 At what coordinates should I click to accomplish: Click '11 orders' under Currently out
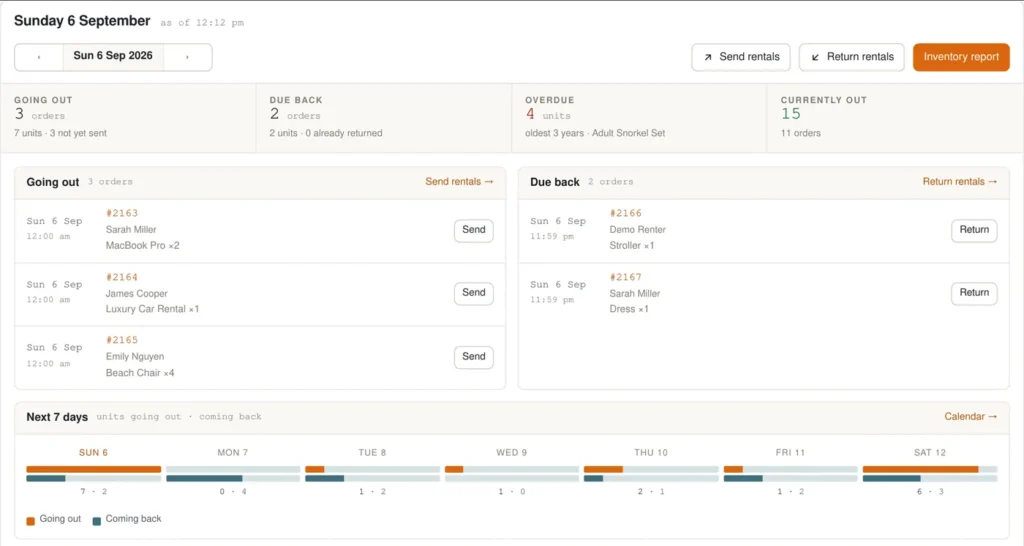pos(801,133)
